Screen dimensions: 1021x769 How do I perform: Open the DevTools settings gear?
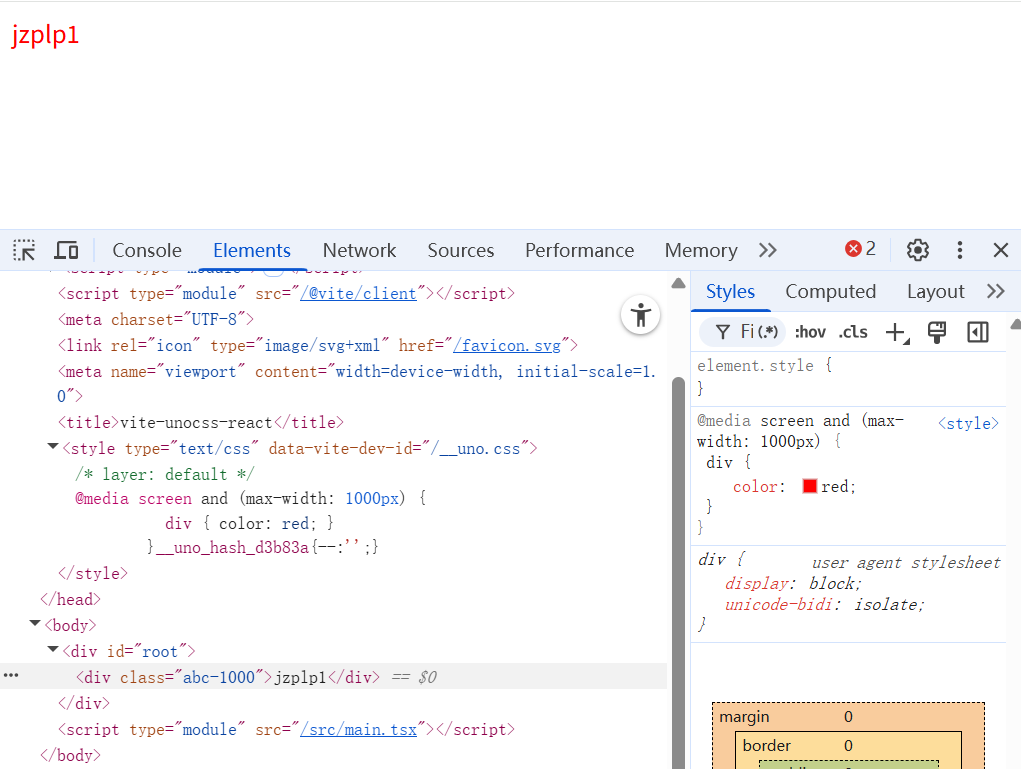click(917, 250)
